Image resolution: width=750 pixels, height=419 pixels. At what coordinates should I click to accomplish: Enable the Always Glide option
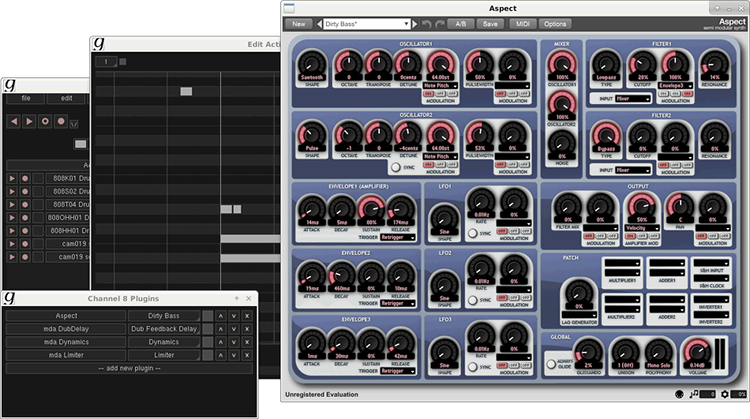pyautogui.click(x=551, y=364)
